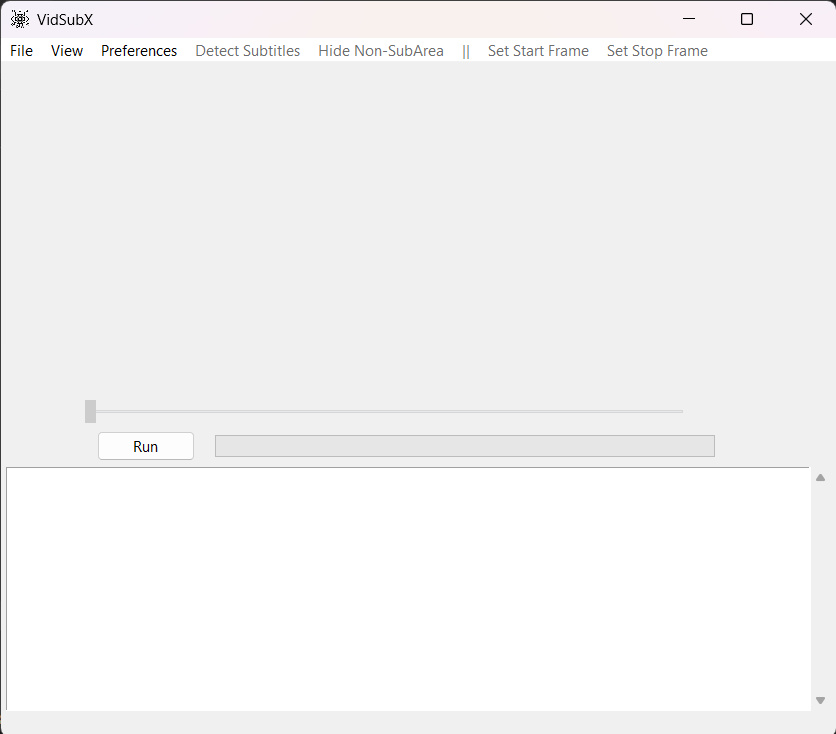836x734 pixels.
Task: Set the stop frame for subtitle extraction
Action: tap(657, 51)
